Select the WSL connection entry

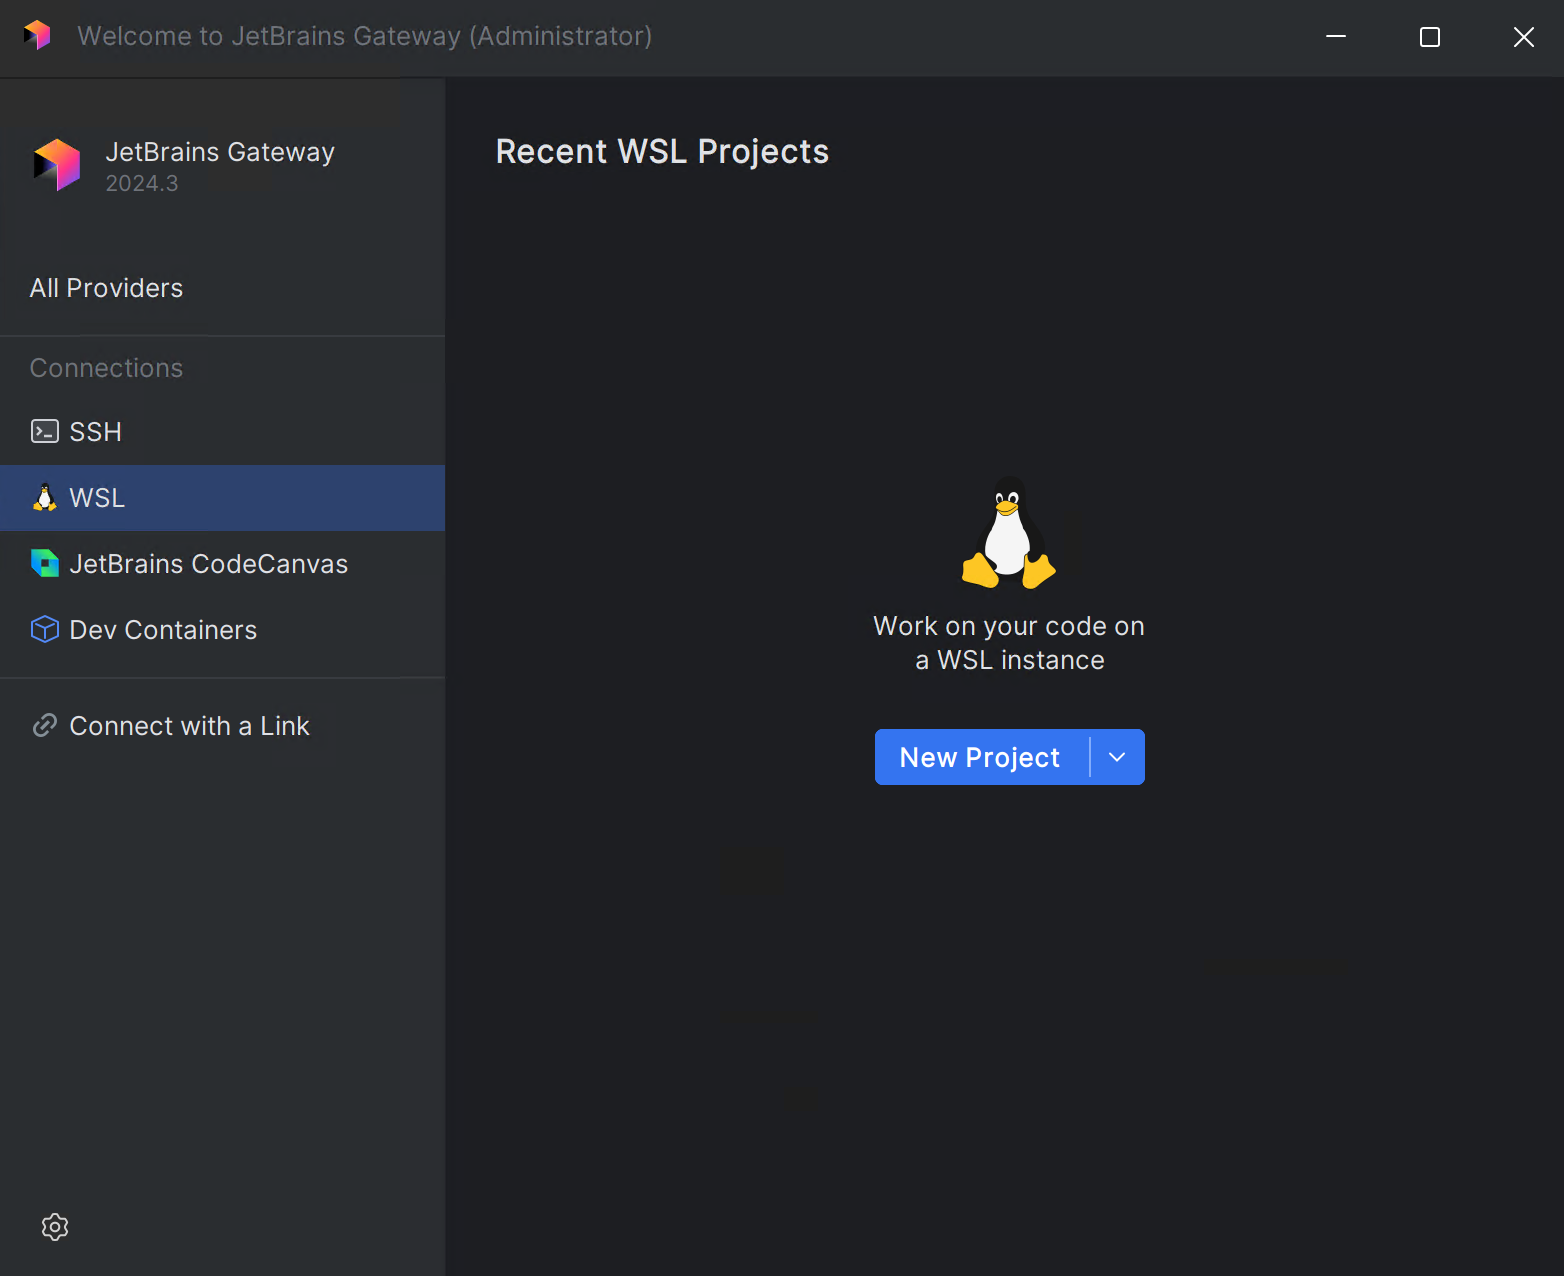(97, 498)
